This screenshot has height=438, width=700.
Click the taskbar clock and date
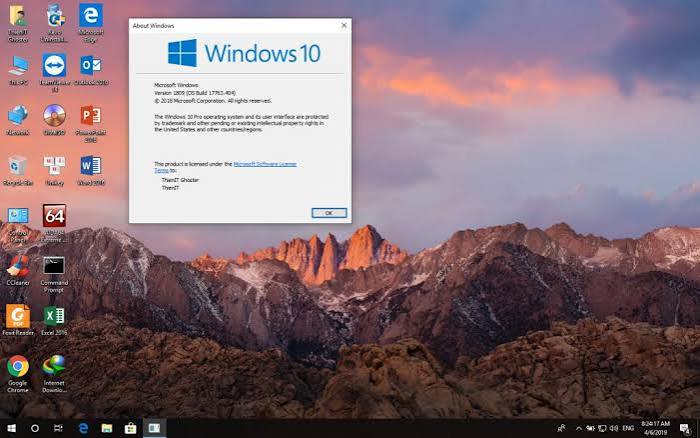[x=655, y=428]
